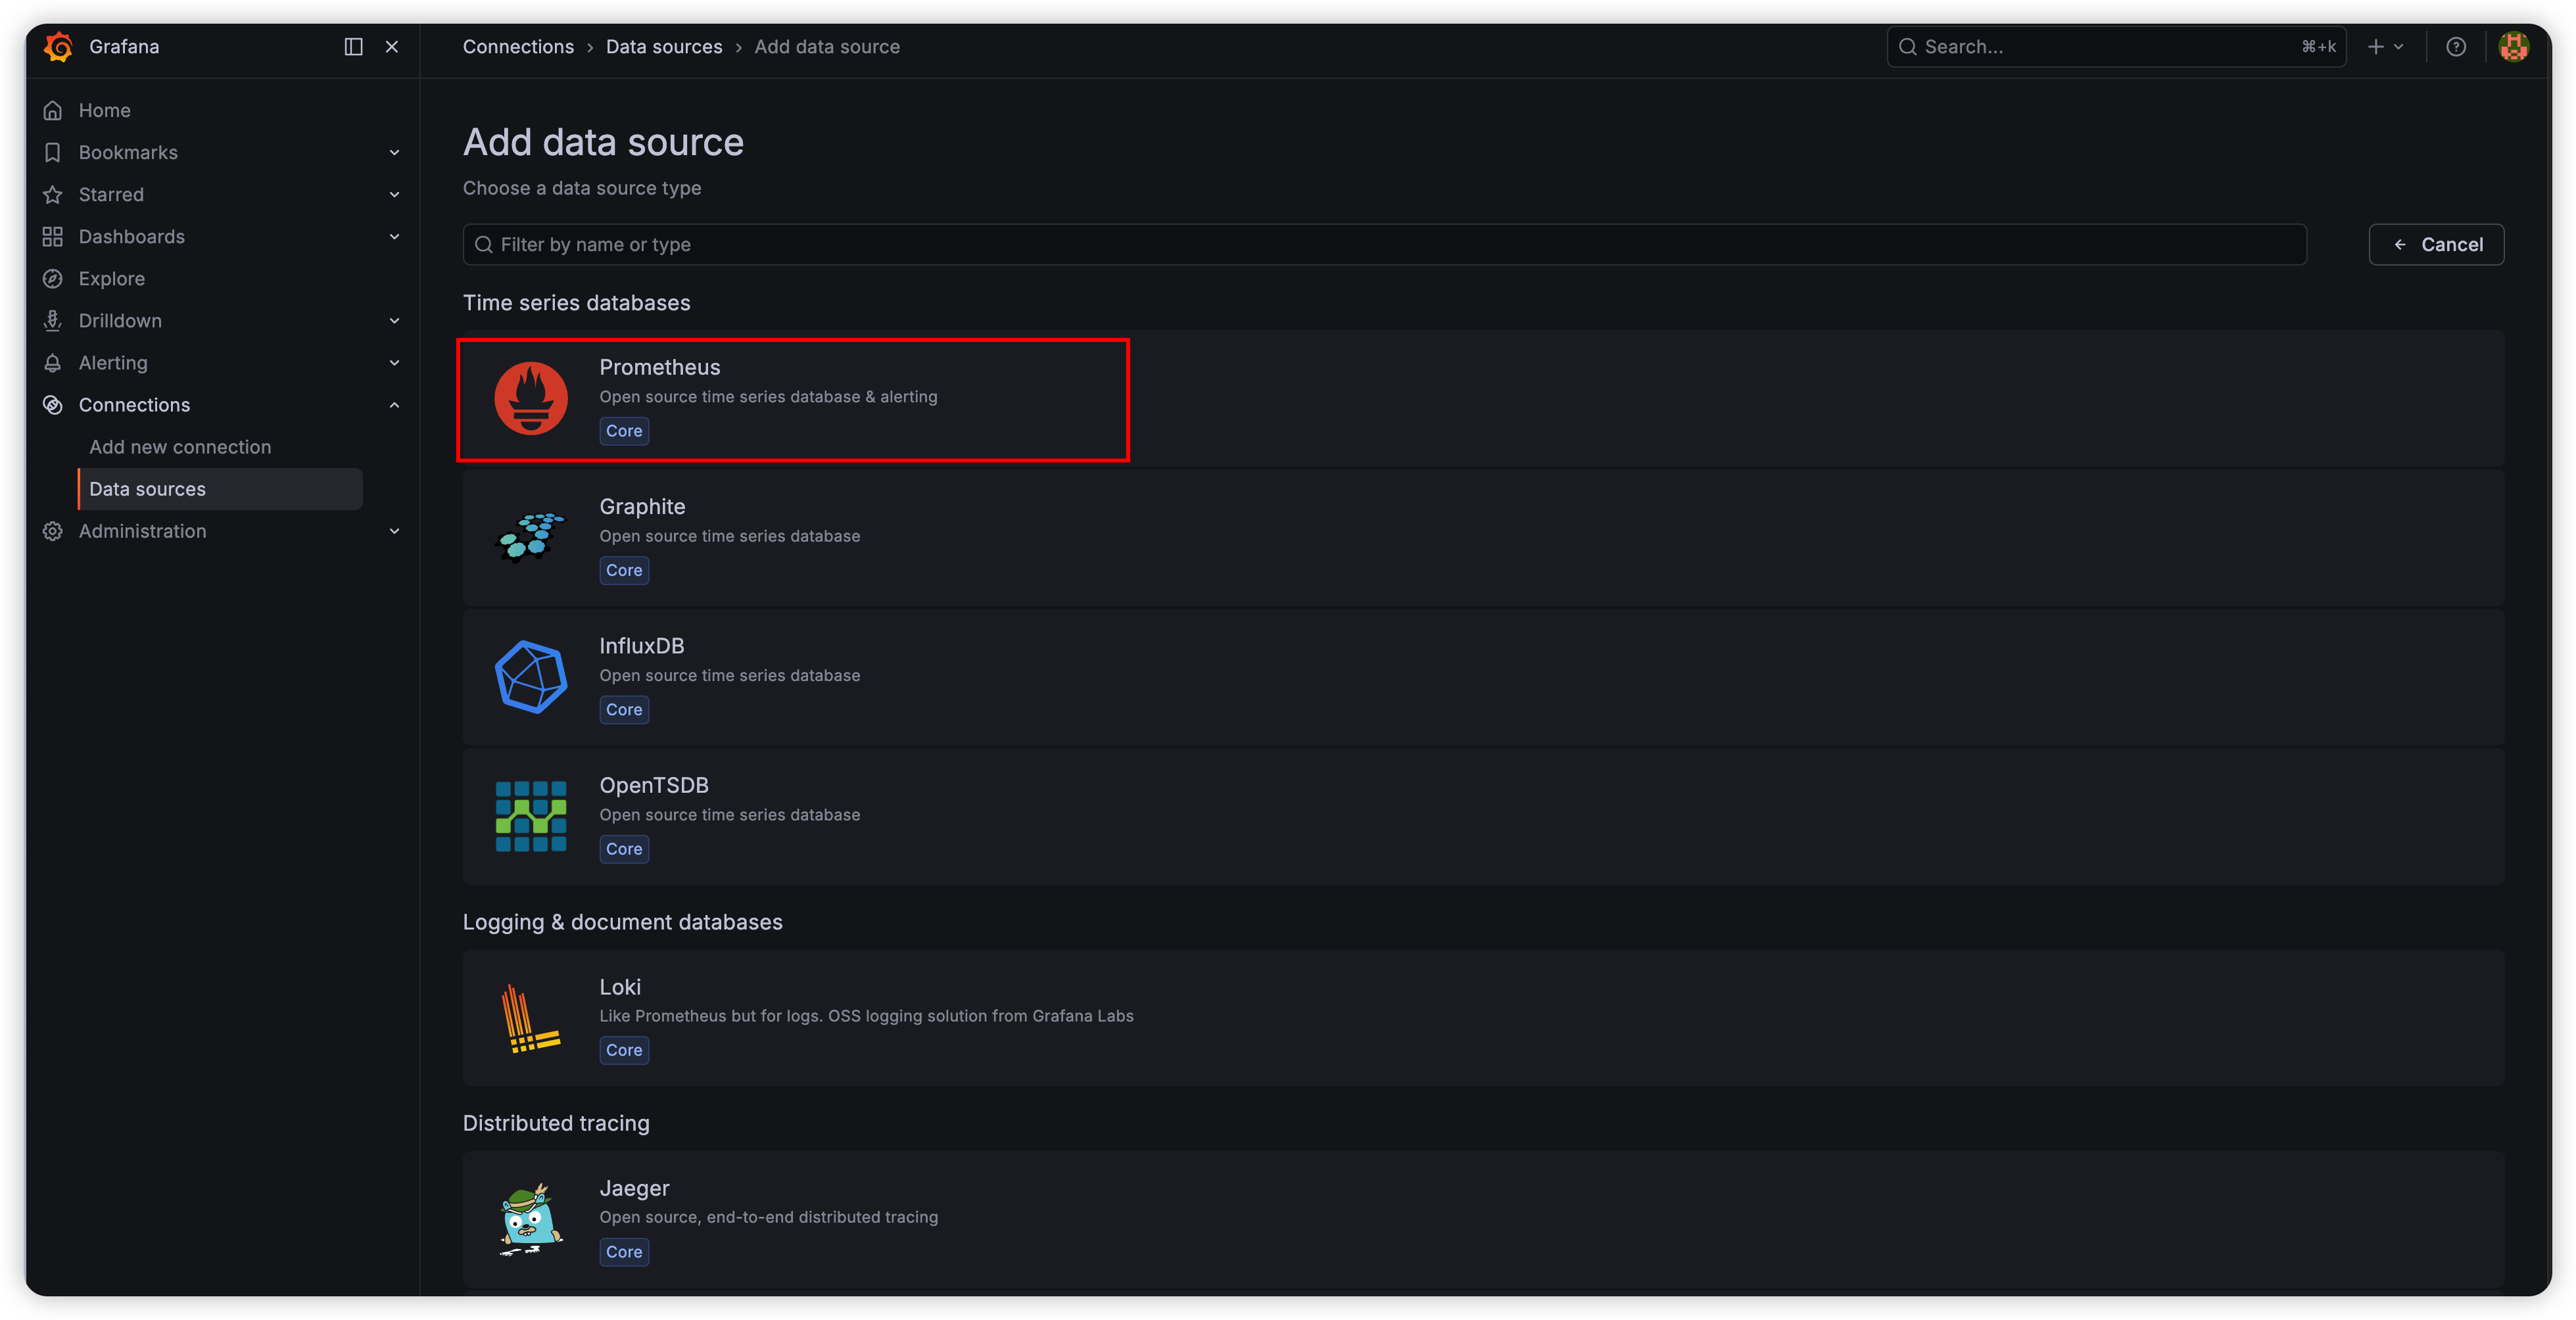Click the Grafana logo icon
2576x1320 pixels.
tap(58, 46)
